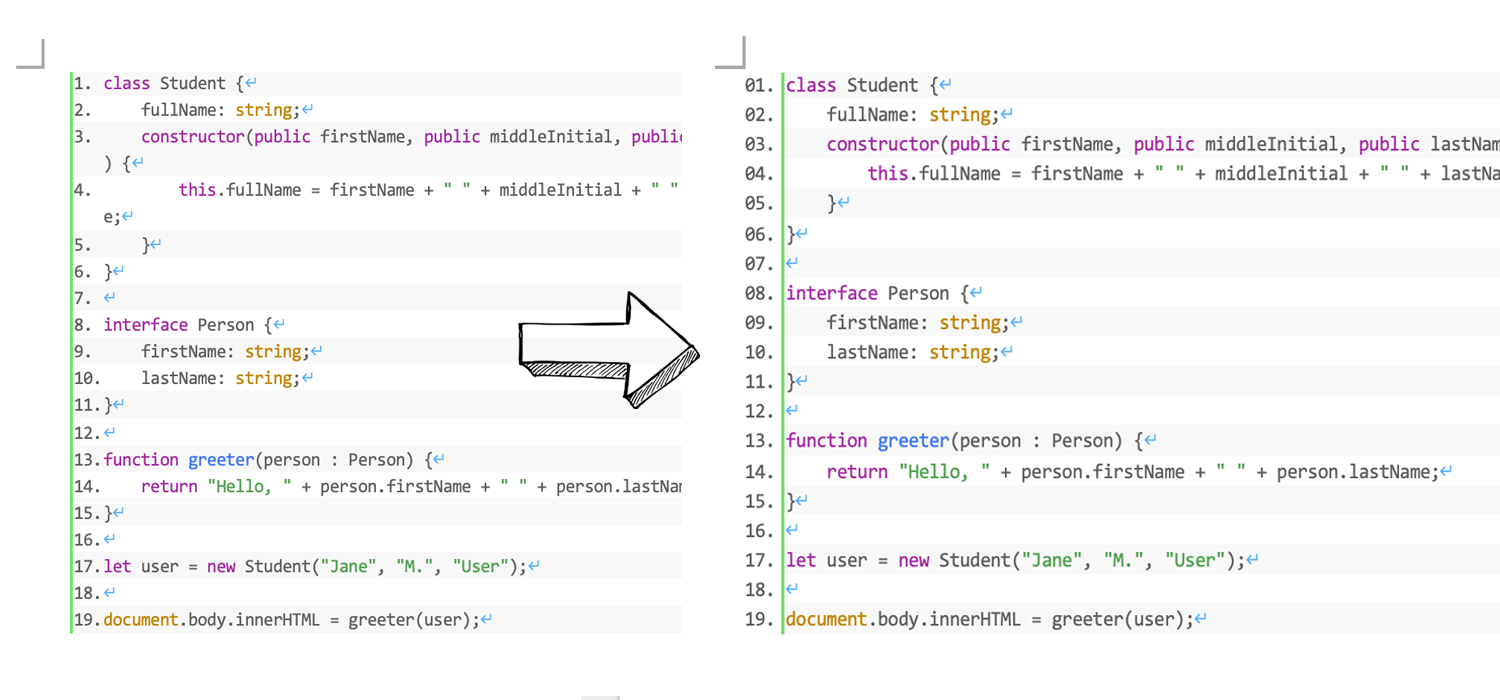Click closing brace on line numbered 06.
This screenshot has height=700, width=1500.
[x=791, y=234]
